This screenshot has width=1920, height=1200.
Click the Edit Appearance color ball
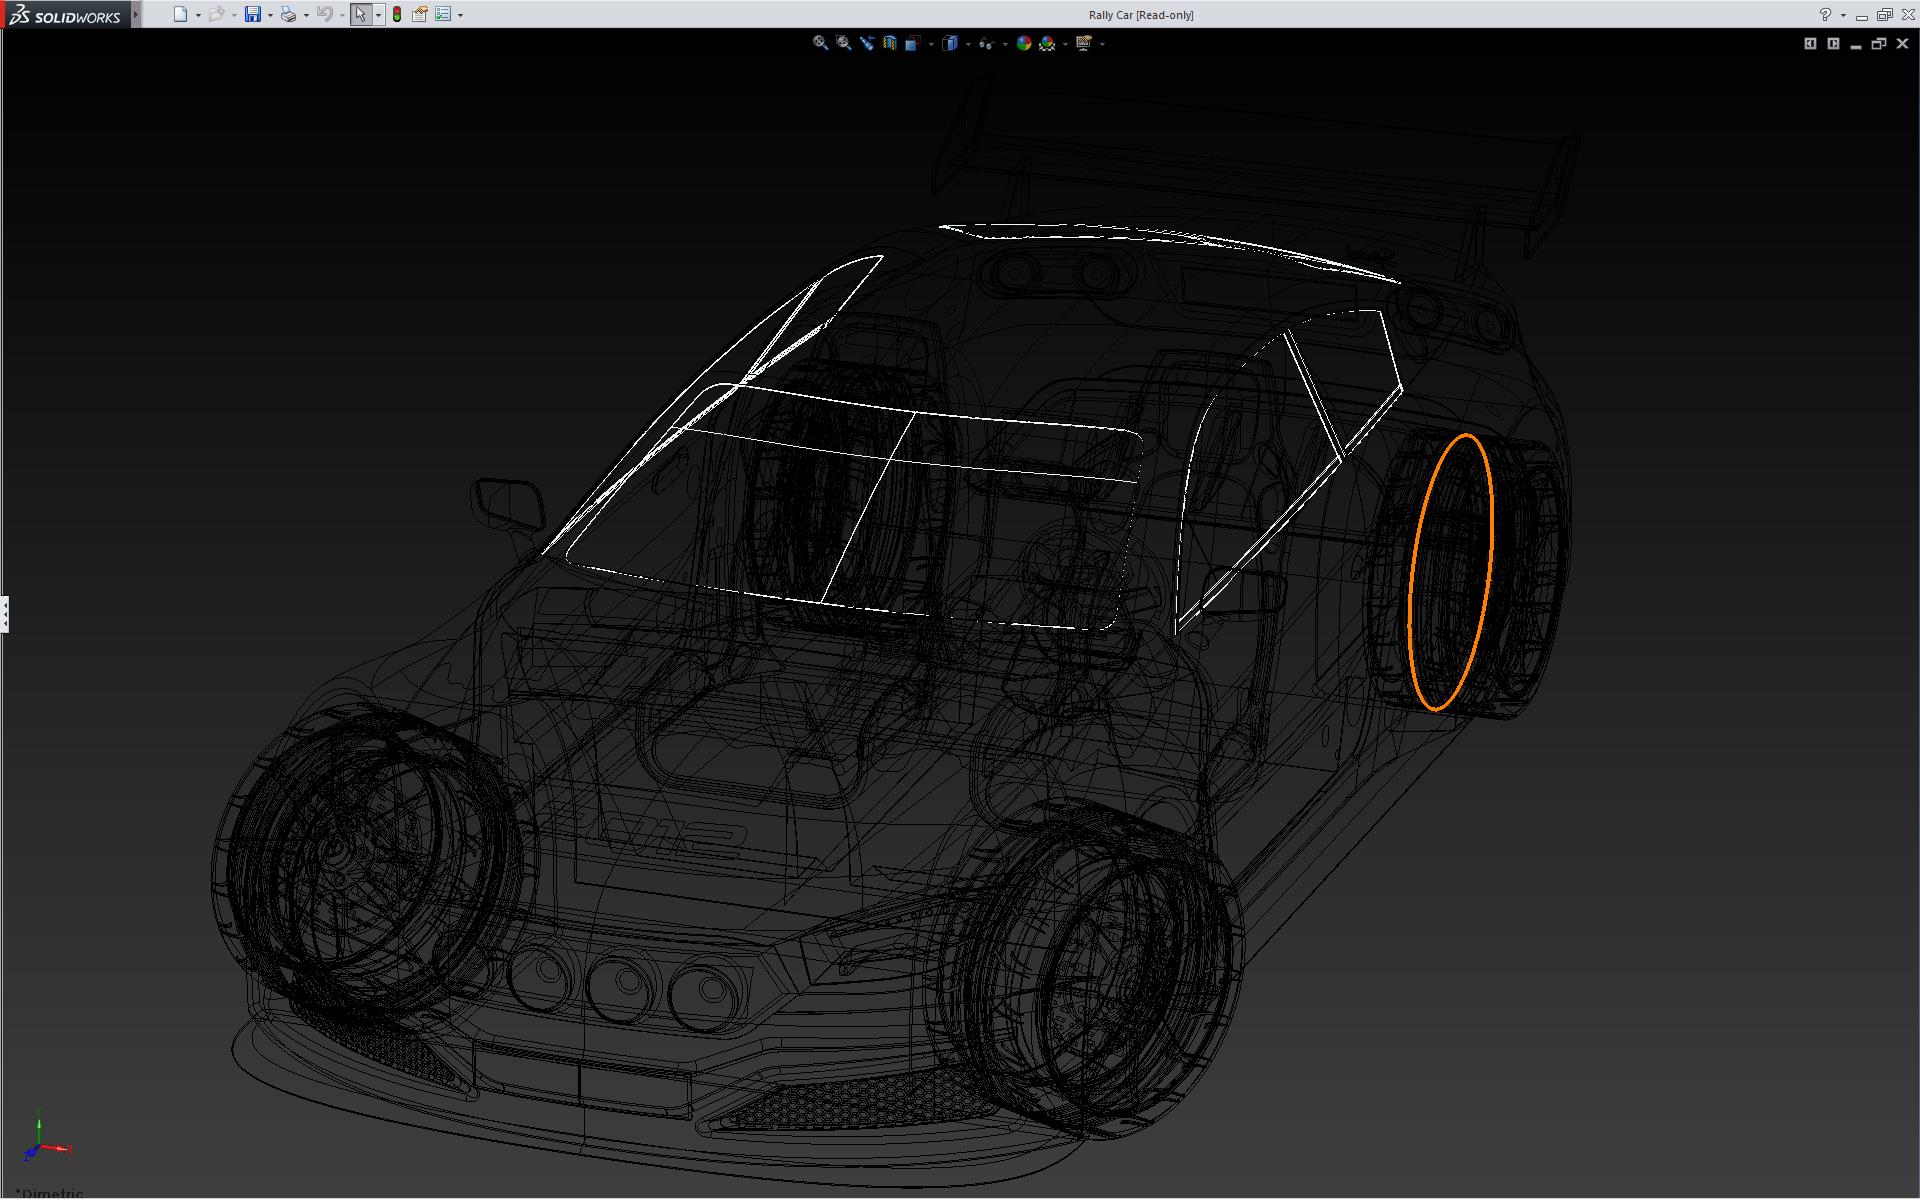[1023, 43]
